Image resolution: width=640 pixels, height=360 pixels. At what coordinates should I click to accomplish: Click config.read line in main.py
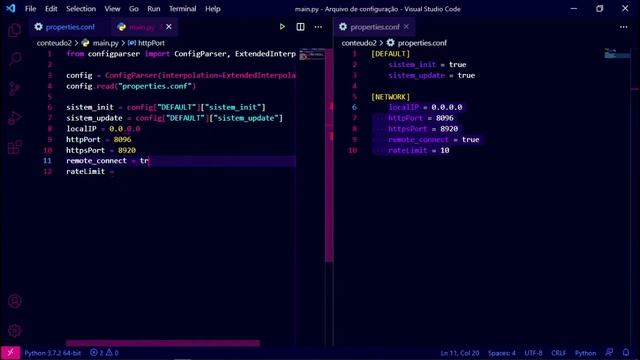tap(131, 86)
